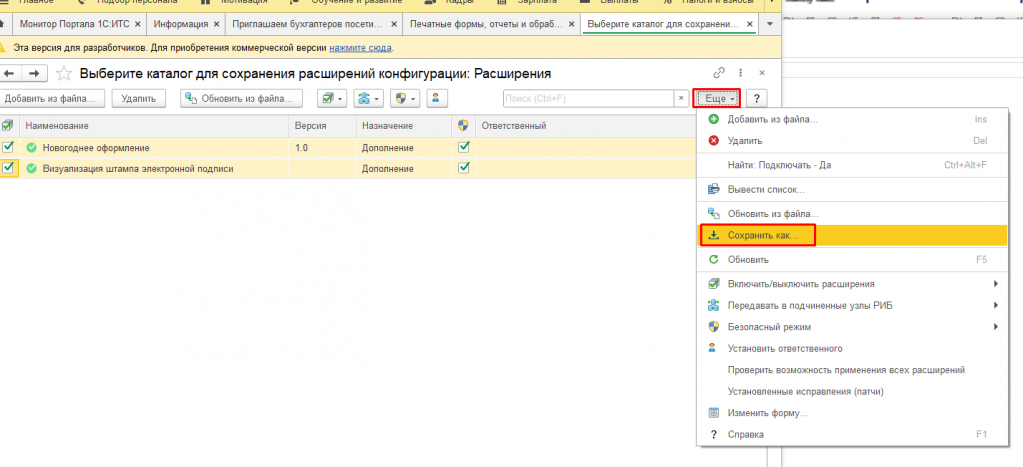This screenshot has height=467, width=1023.
Task: Click the question mark icon beside Справка
Action: click(714, 434)
